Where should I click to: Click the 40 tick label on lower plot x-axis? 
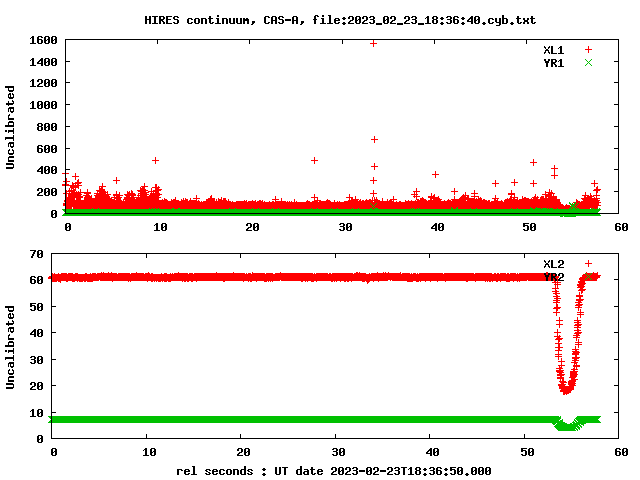point(432,452)
